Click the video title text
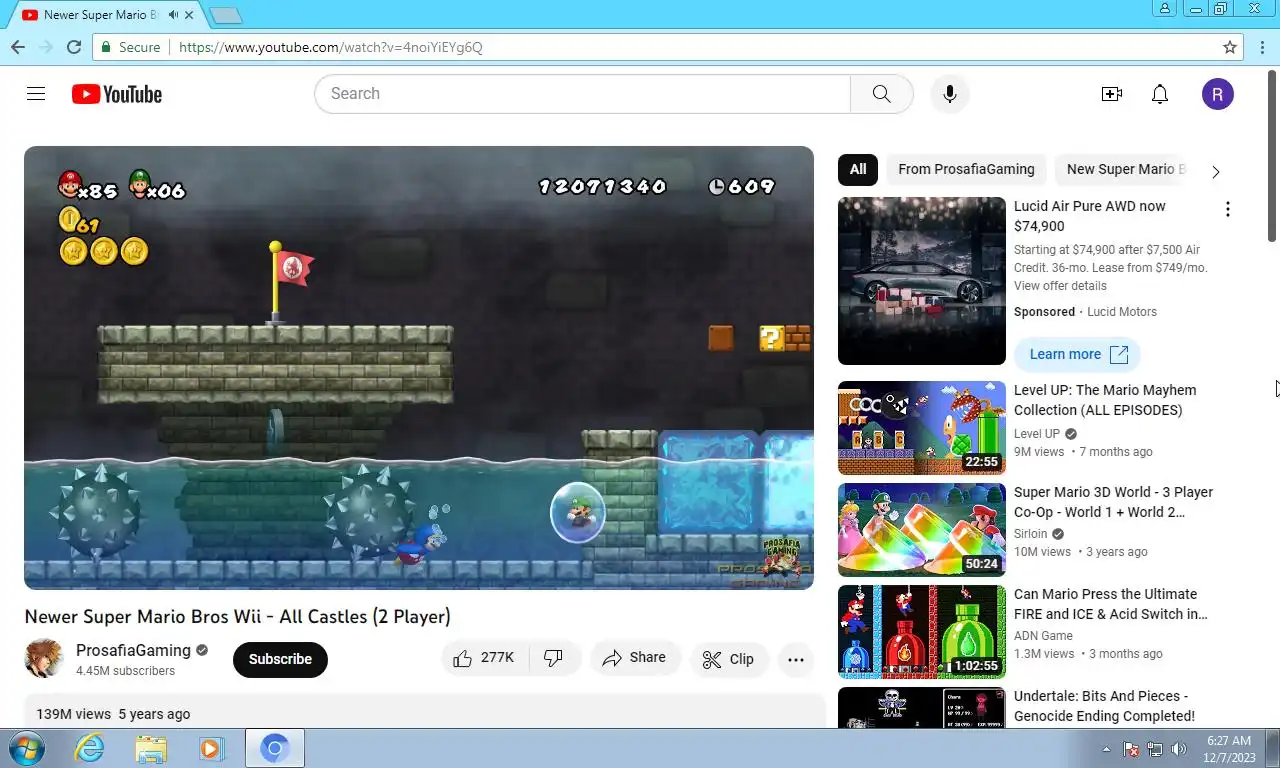1280x768 pixels. [237, 617]
